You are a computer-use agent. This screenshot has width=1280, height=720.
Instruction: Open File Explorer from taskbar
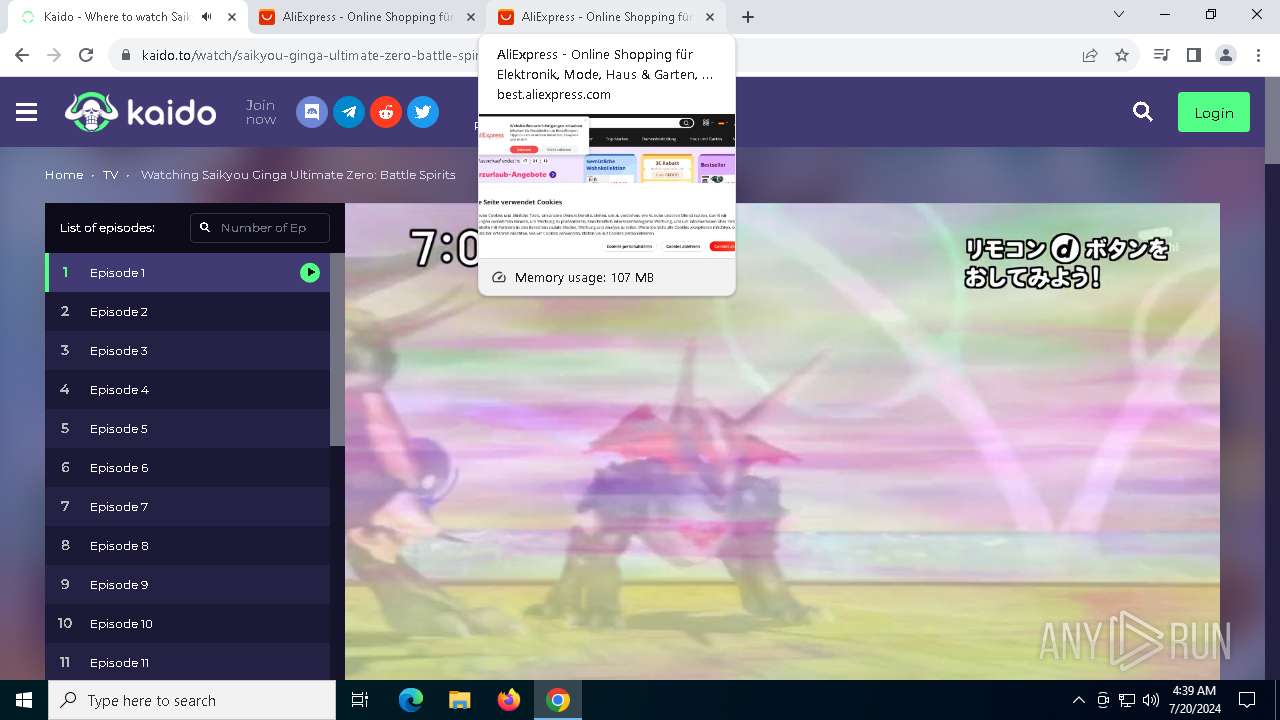coord(459,700)
